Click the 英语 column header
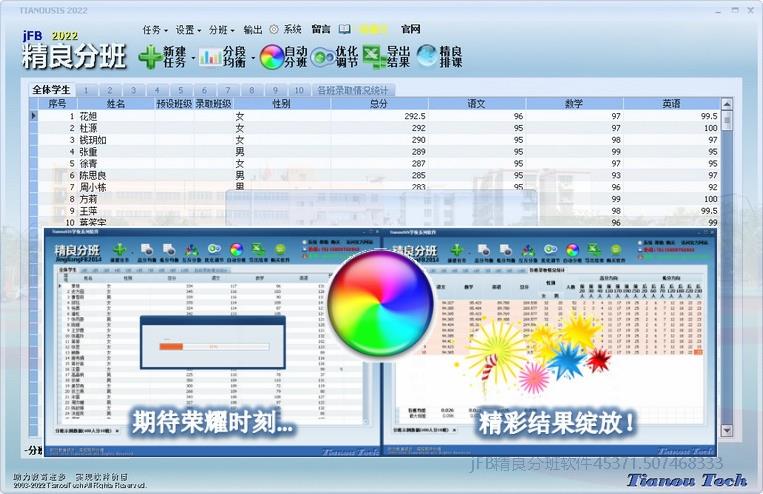The image size is (763, 494). click(x=671, y=104)
